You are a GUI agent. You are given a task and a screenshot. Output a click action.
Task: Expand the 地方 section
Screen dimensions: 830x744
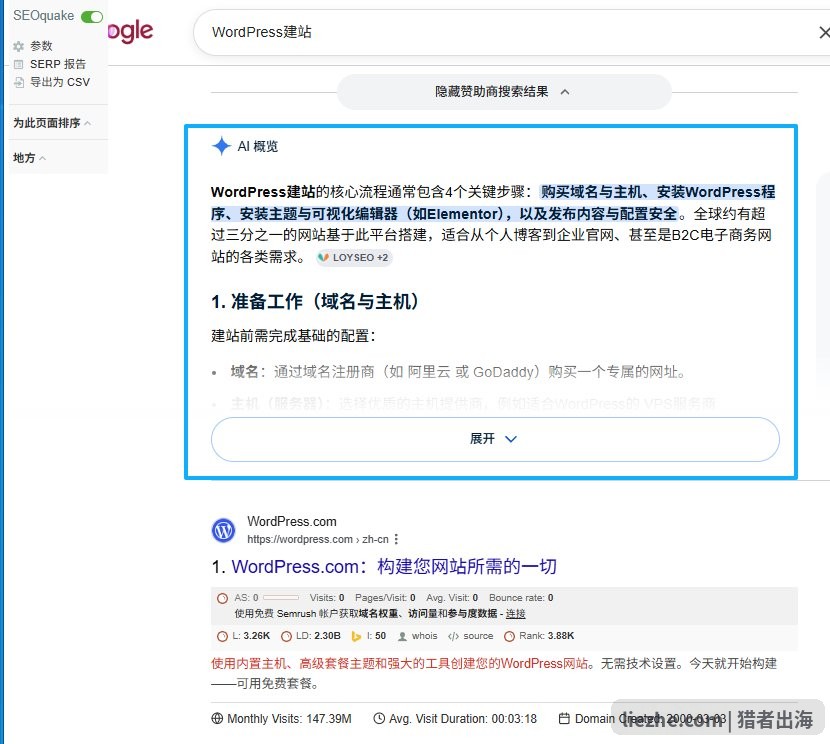29,158
